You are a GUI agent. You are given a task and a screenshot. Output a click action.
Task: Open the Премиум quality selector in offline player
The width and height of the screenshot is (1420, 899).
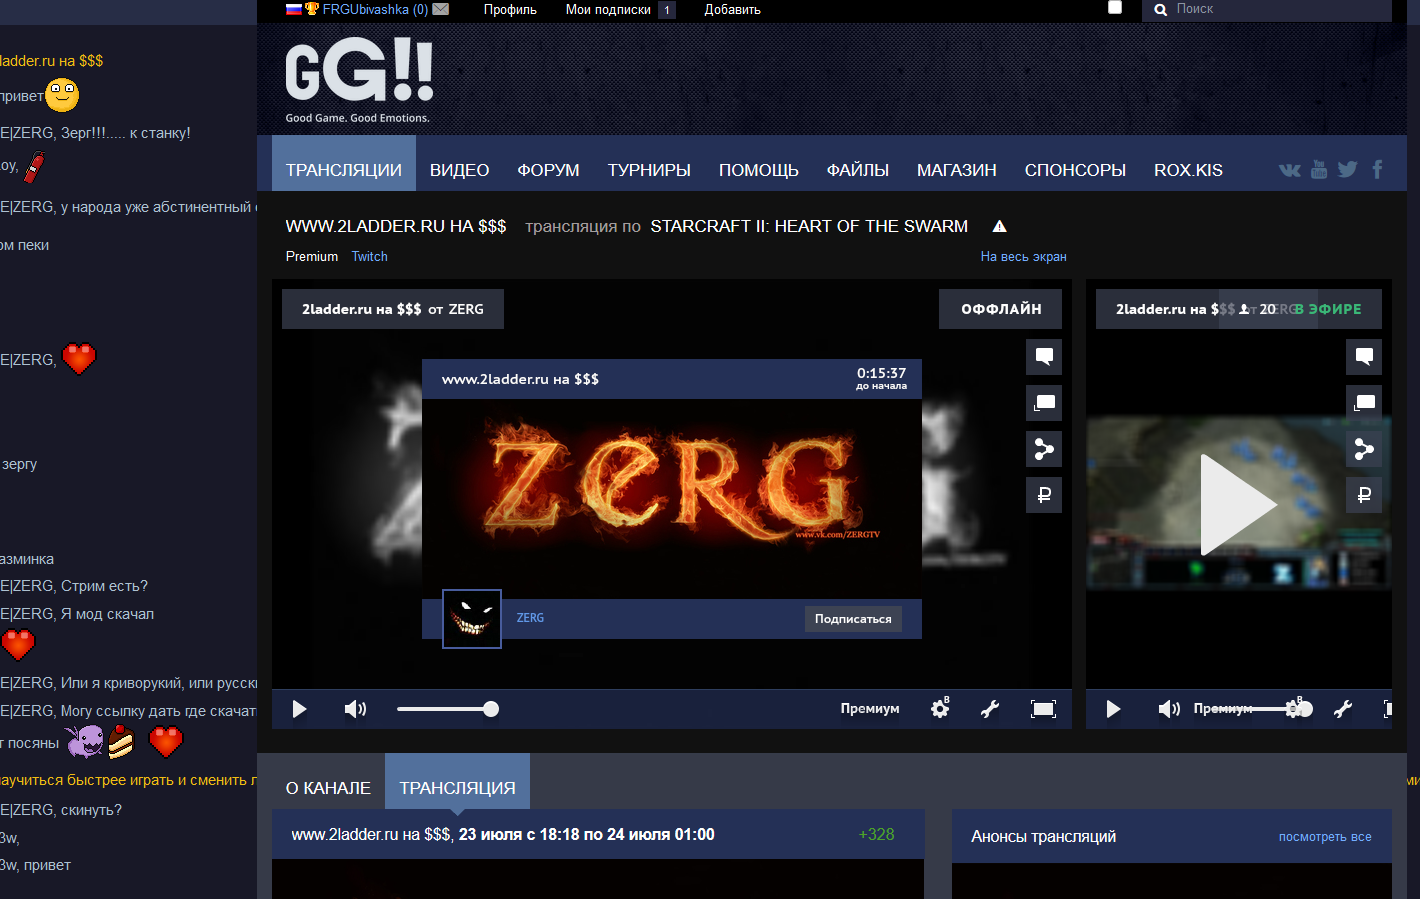point(870,708)
